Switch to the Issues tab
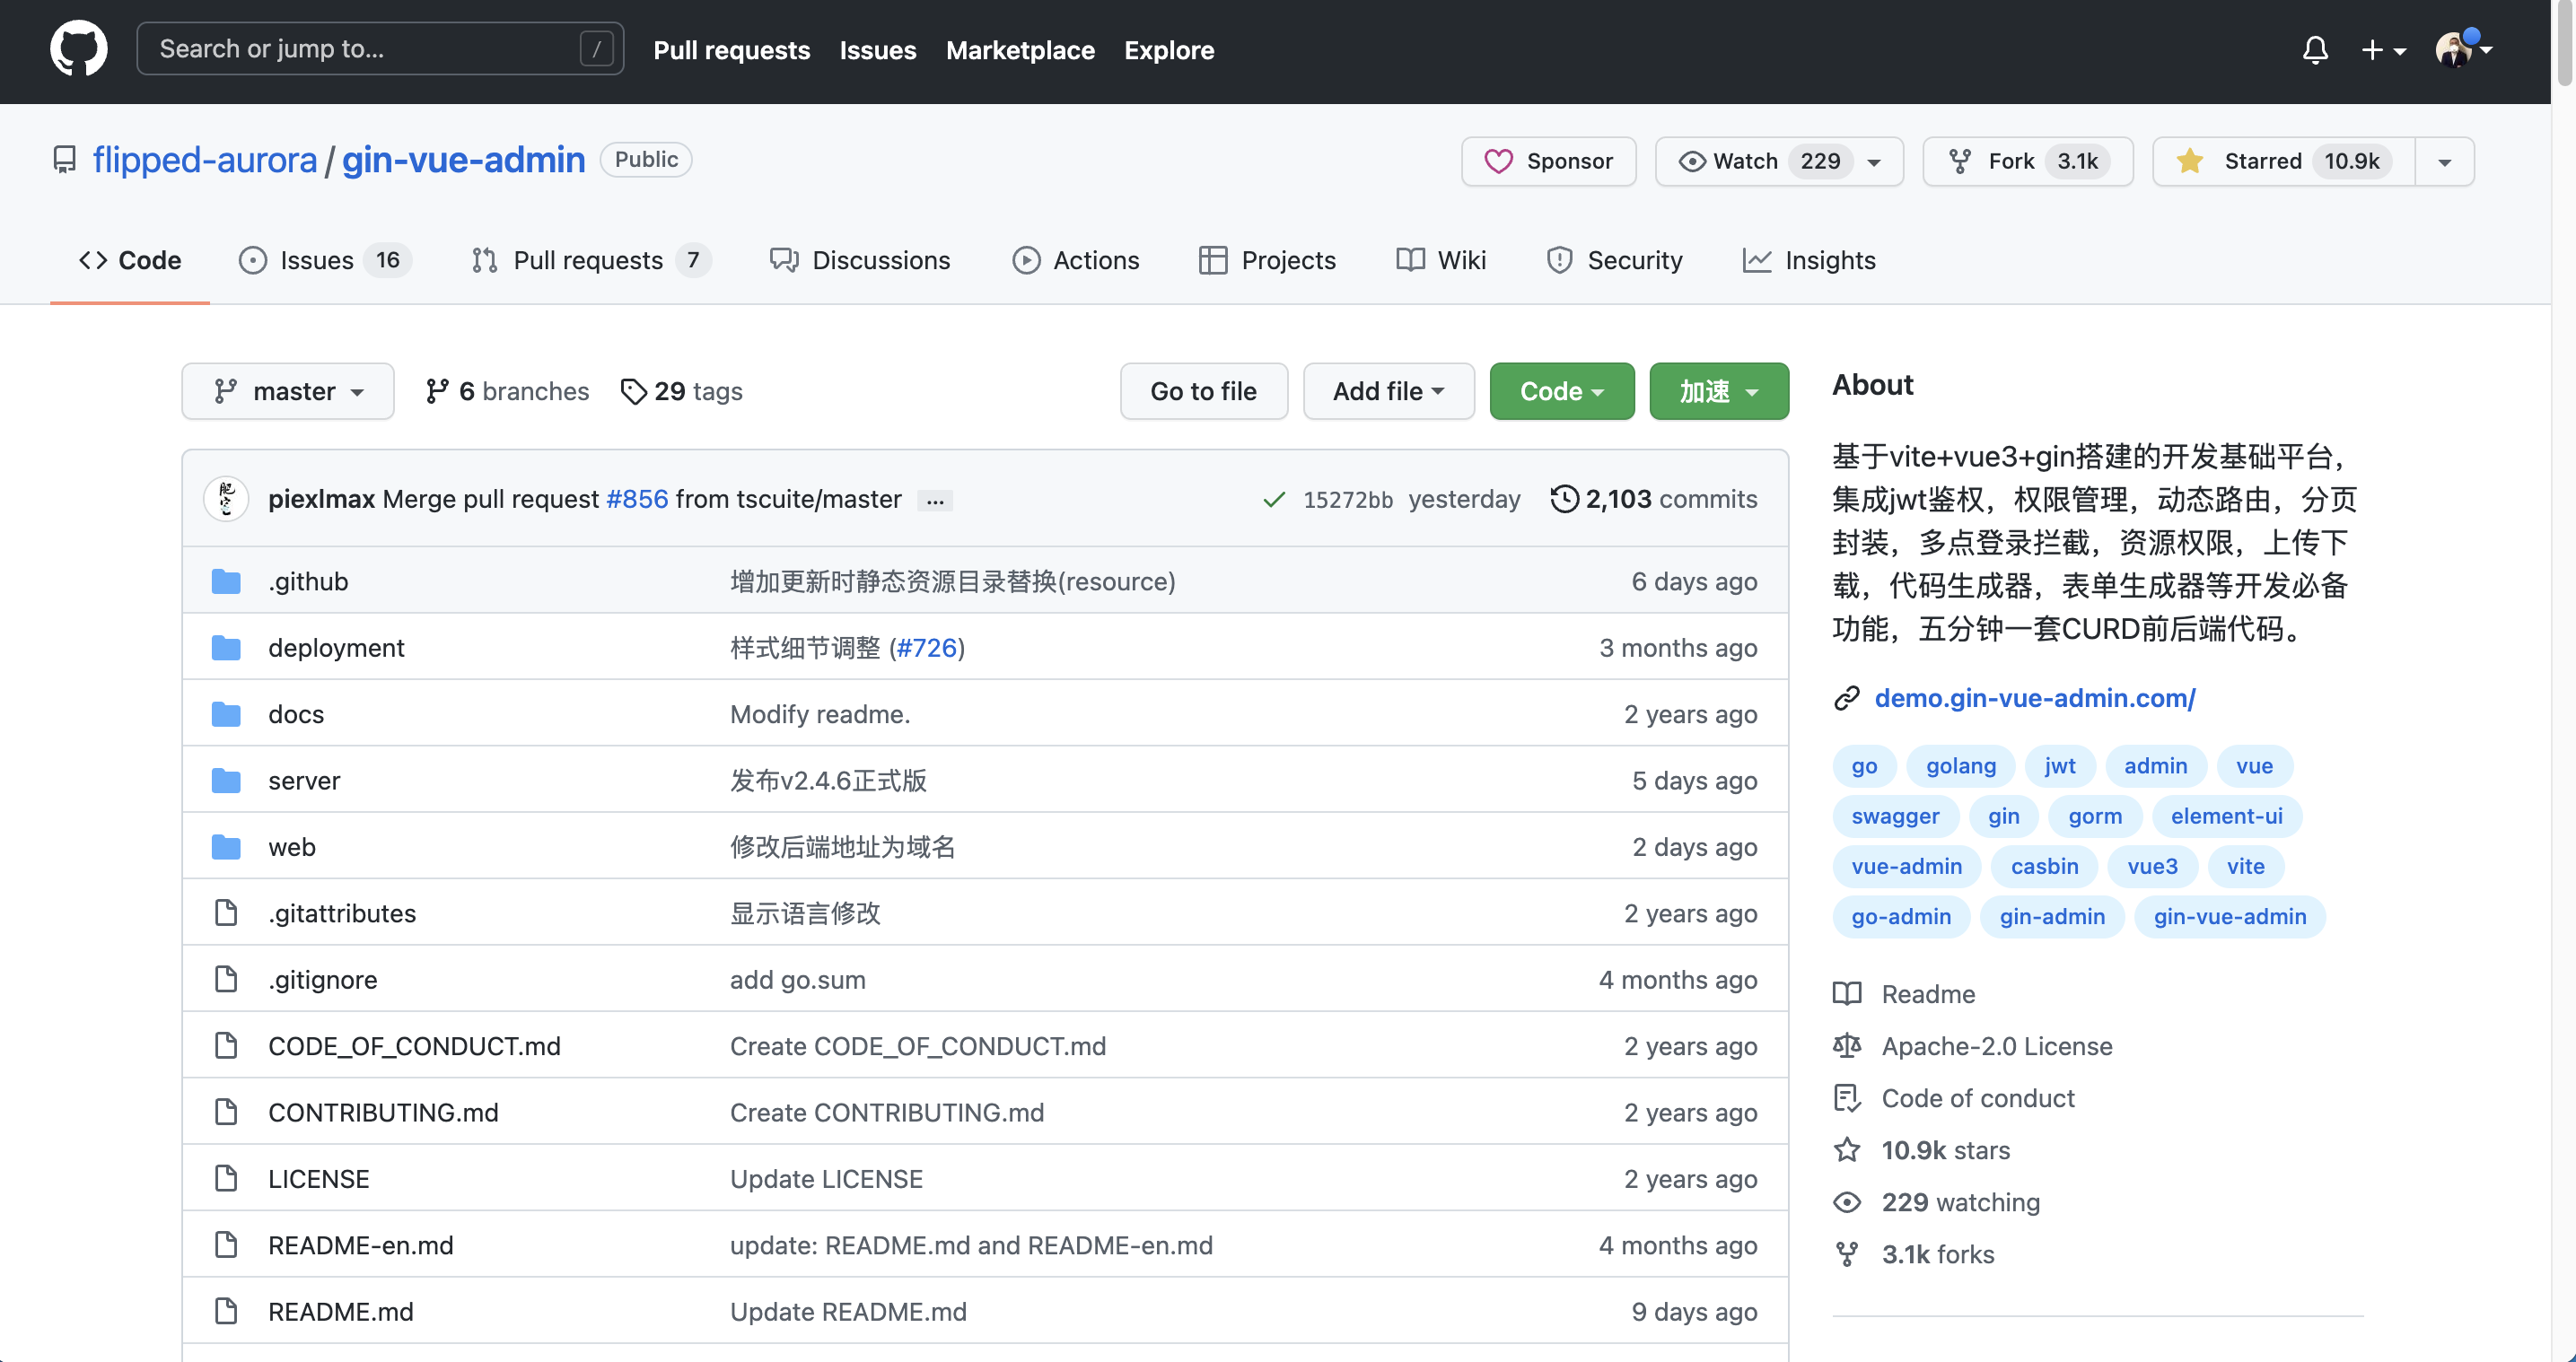 point(318,260)
